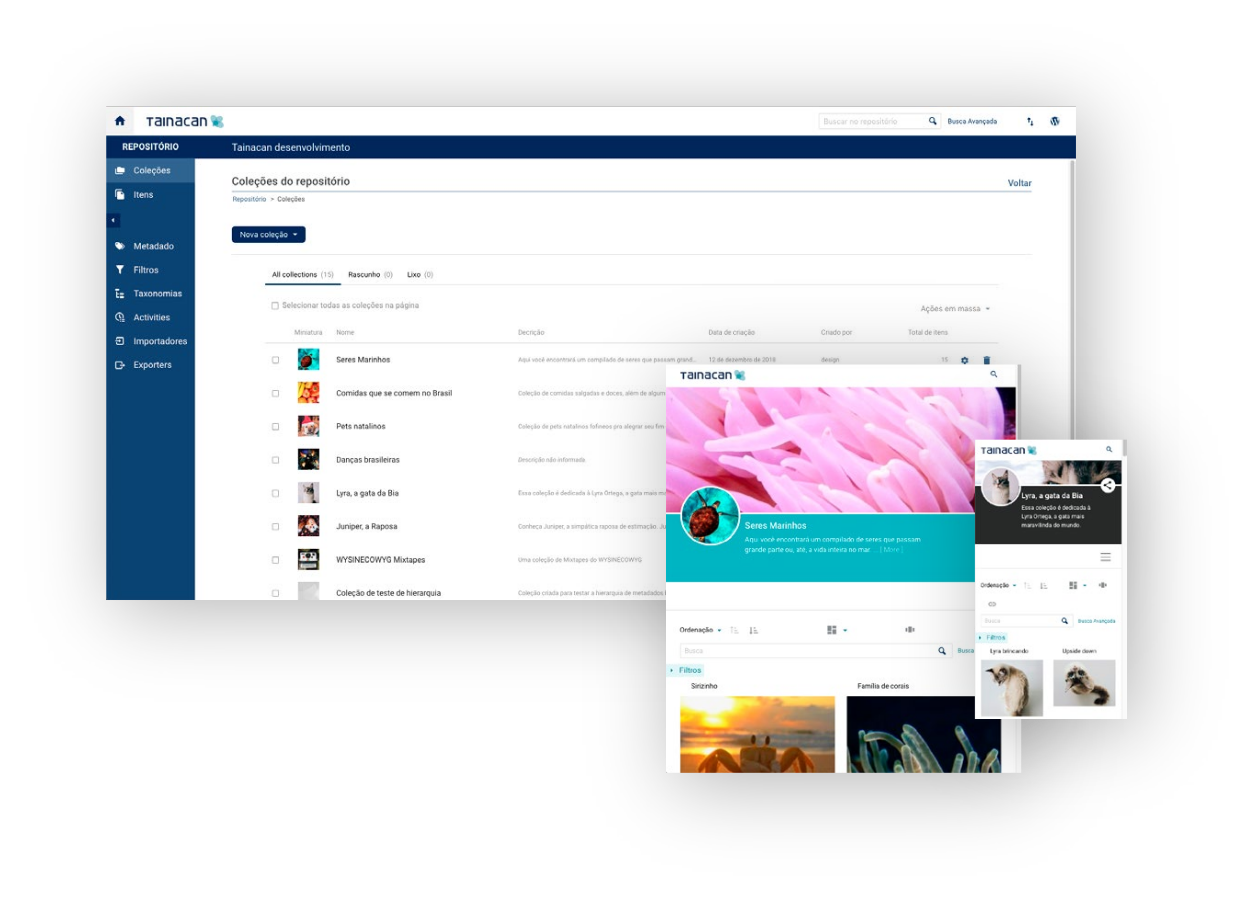The height and width of the screenshot is (898, 1251).
Task: Open the Lixo tab
Action: pos(414,274)
